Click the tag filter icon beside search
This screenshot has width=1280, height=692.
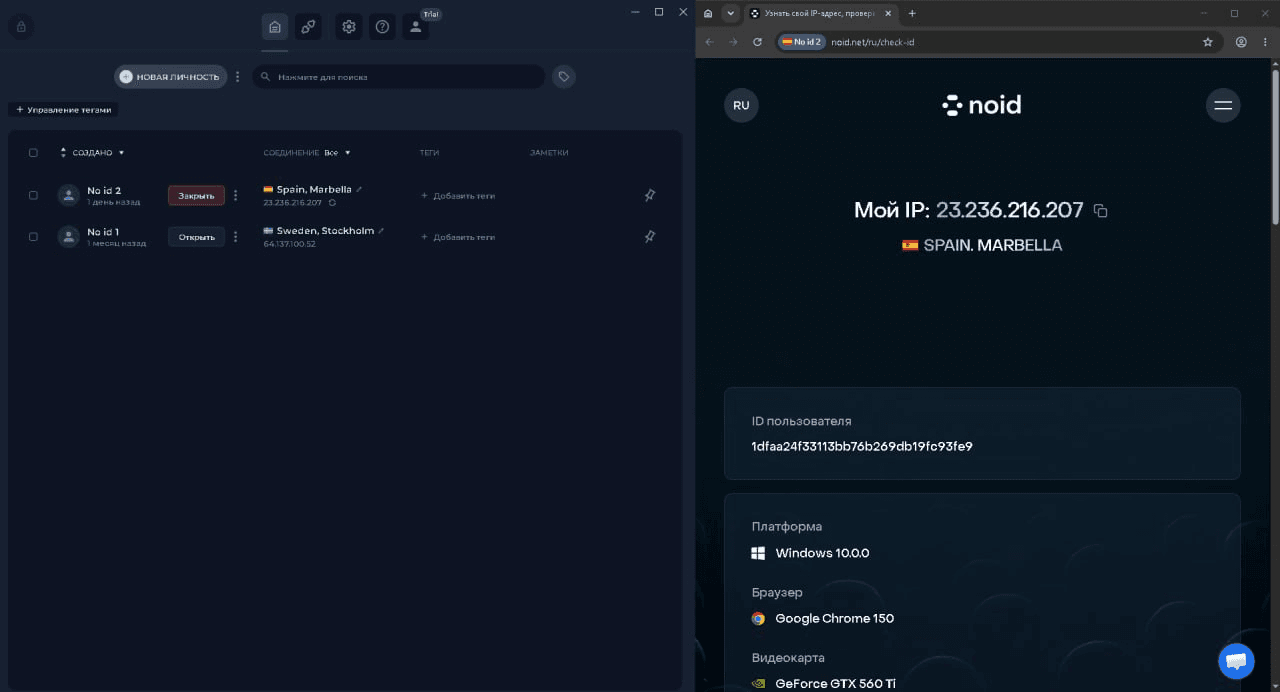[564, 77]
